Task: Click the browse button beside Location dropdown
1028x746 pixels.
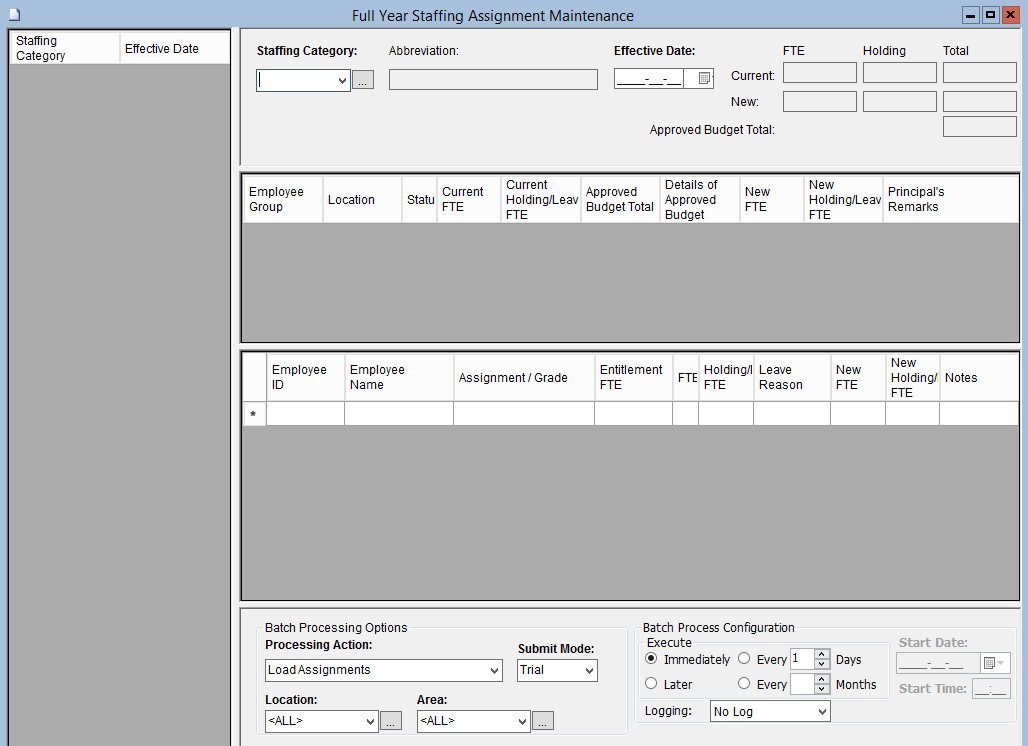Action: pos(391,721)
